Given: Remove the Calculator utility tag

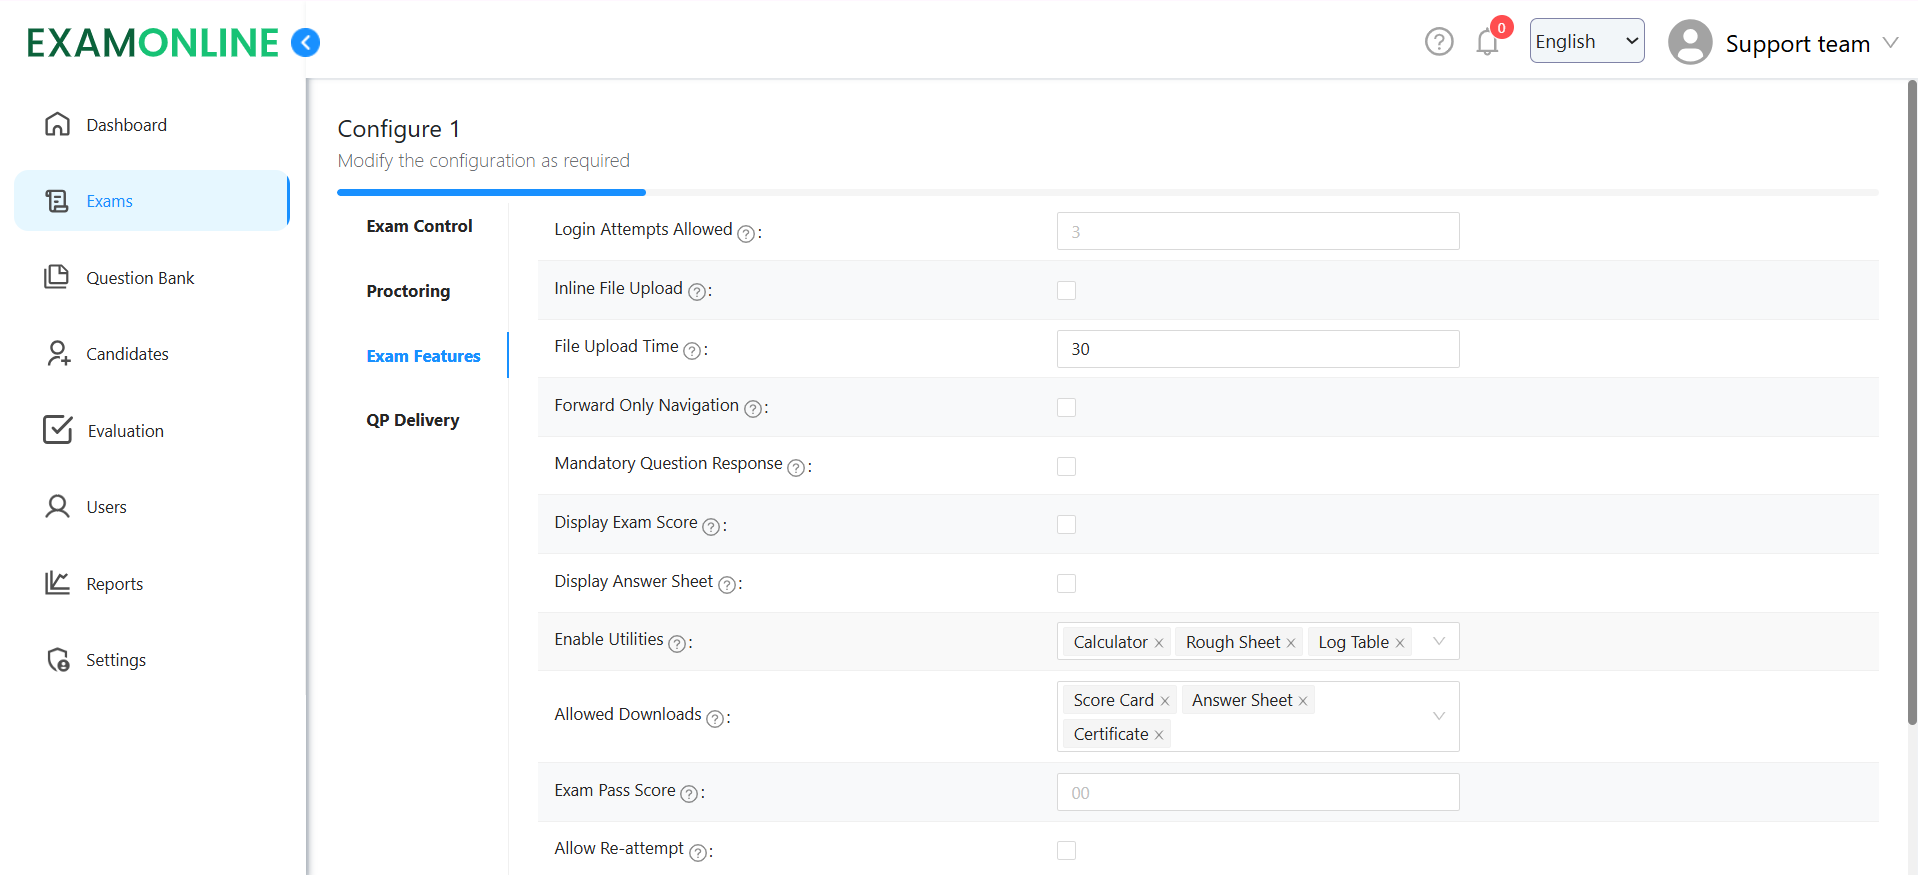Looking at the screenshot, I should [1159, 643].
